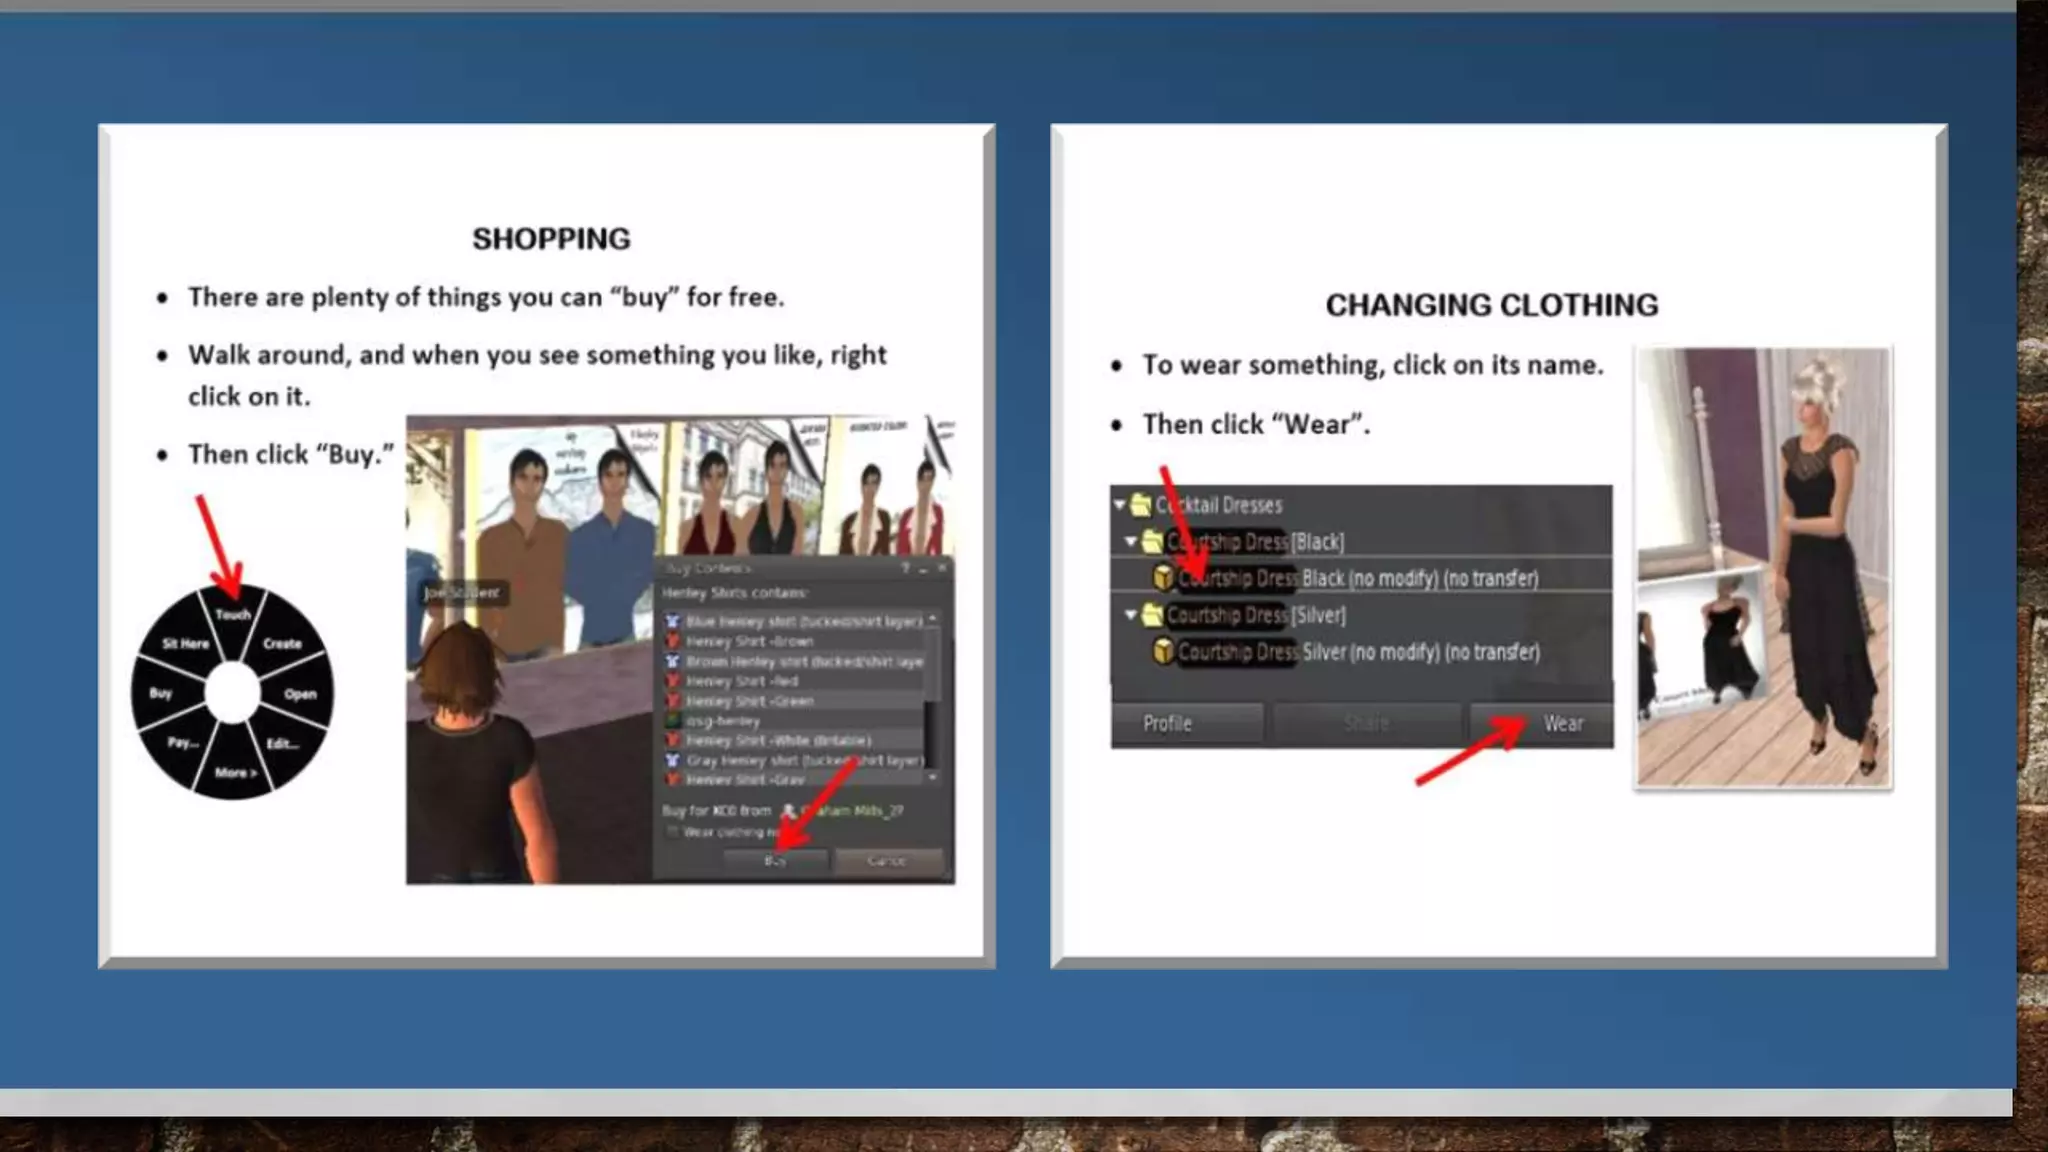
Task: Click the Cocktail Dresses folder icon
Action: click(1141, 505)
